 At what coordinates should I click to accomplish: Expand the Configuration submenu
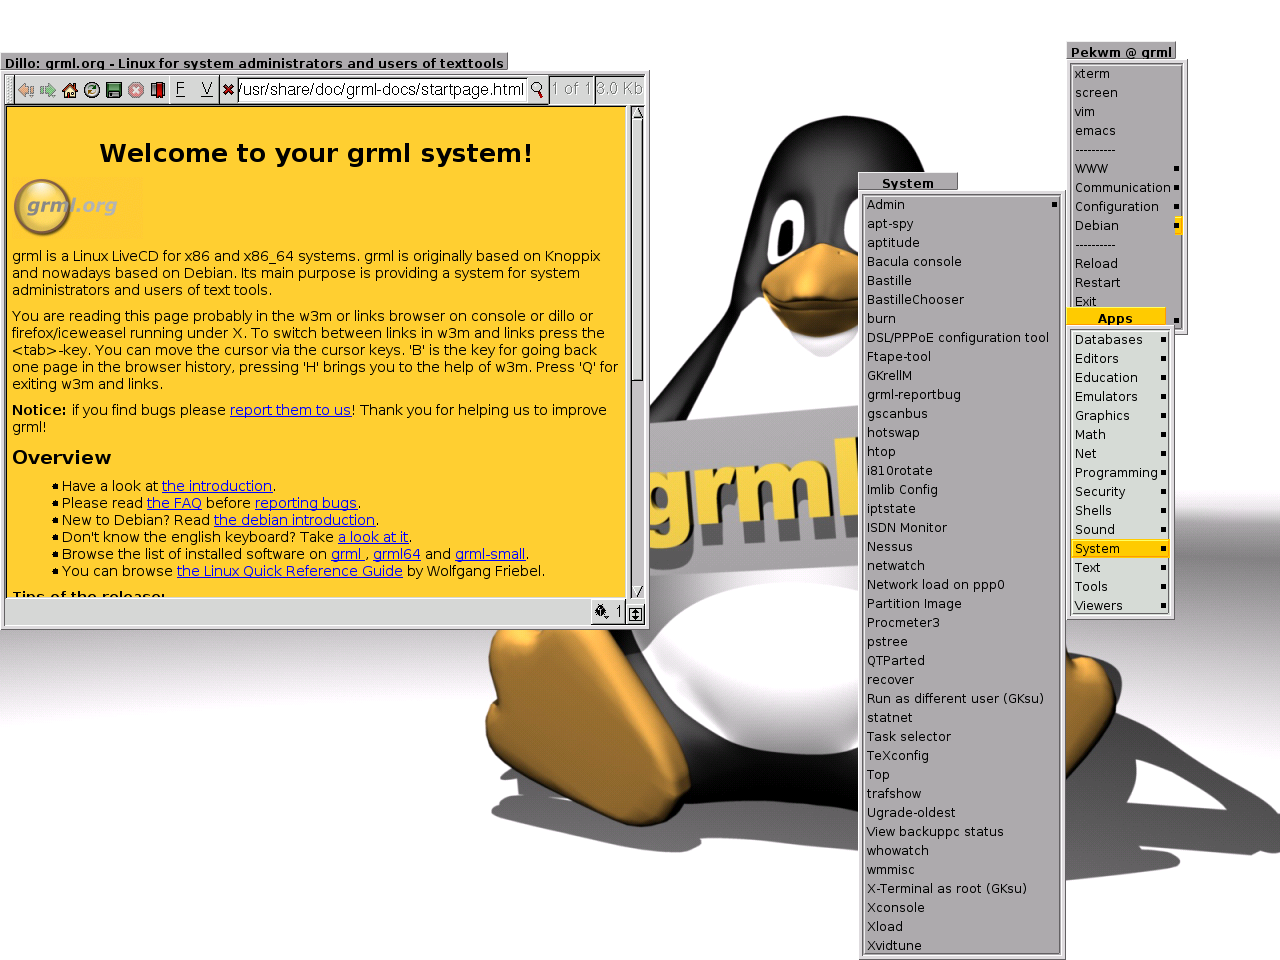tap(1126, 207)
